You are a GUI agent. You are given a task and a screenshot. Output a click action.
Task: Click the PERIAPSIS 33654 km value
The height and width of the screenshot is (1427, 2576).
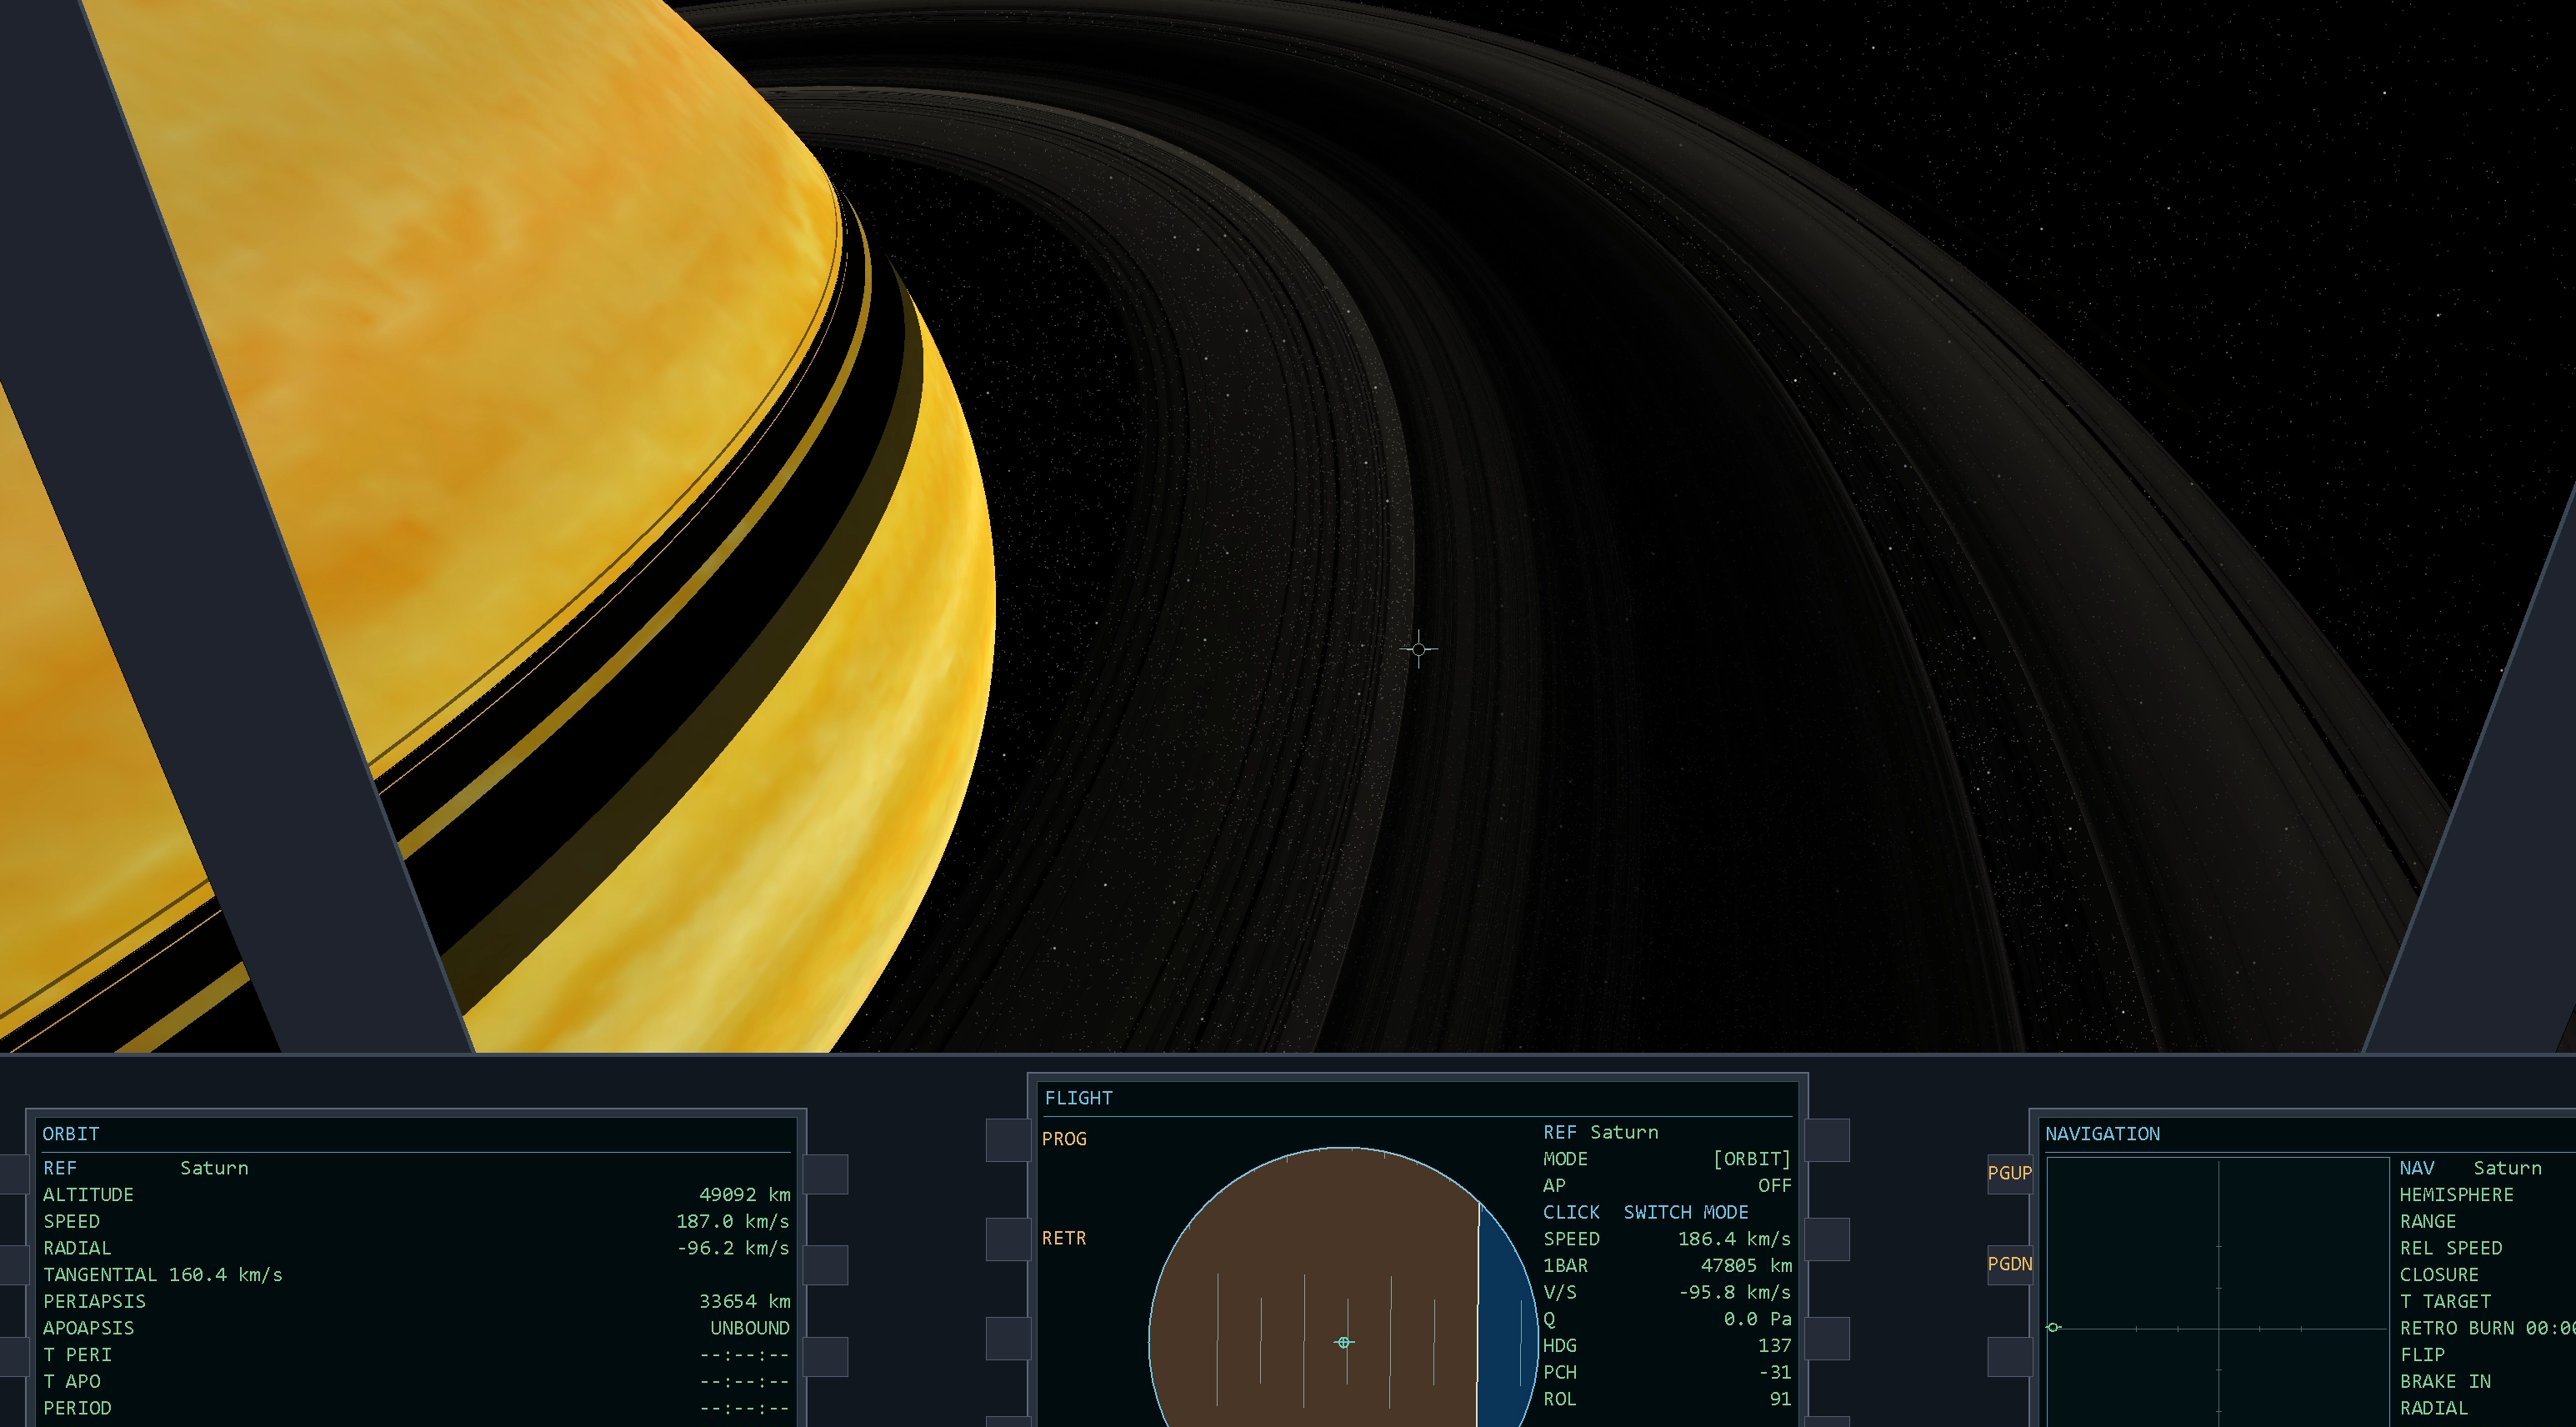(745, 1301)
